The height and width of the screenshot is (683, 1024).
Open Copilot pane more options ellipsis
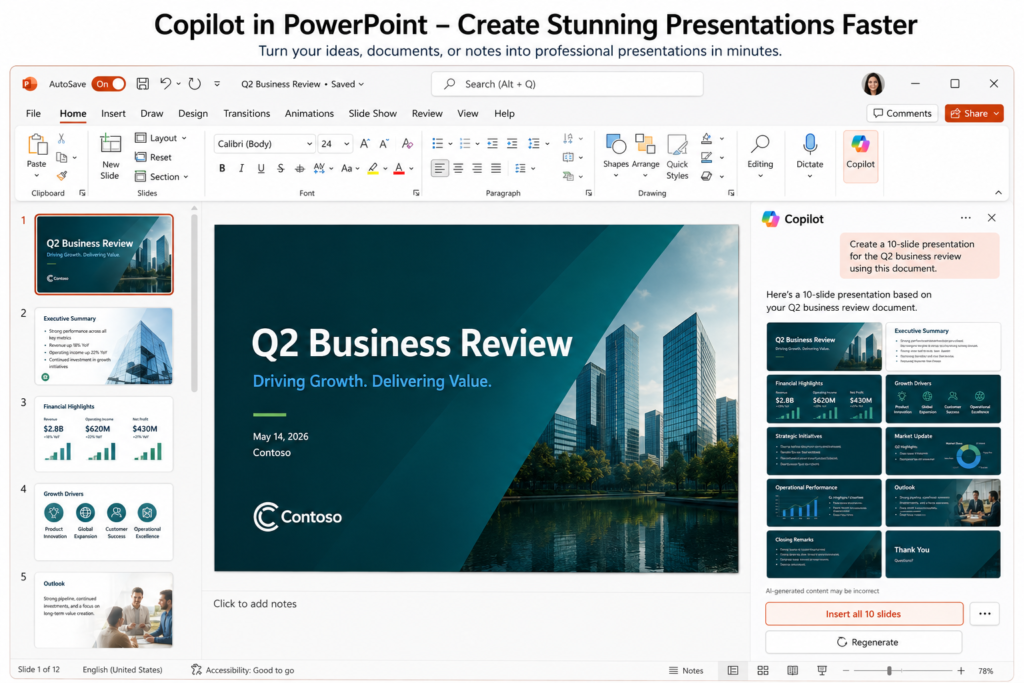point(965,218)
